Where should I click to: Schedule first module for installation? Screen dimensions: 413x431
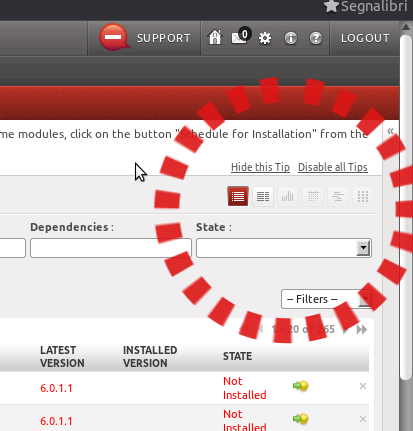click(x=300, y=386)
